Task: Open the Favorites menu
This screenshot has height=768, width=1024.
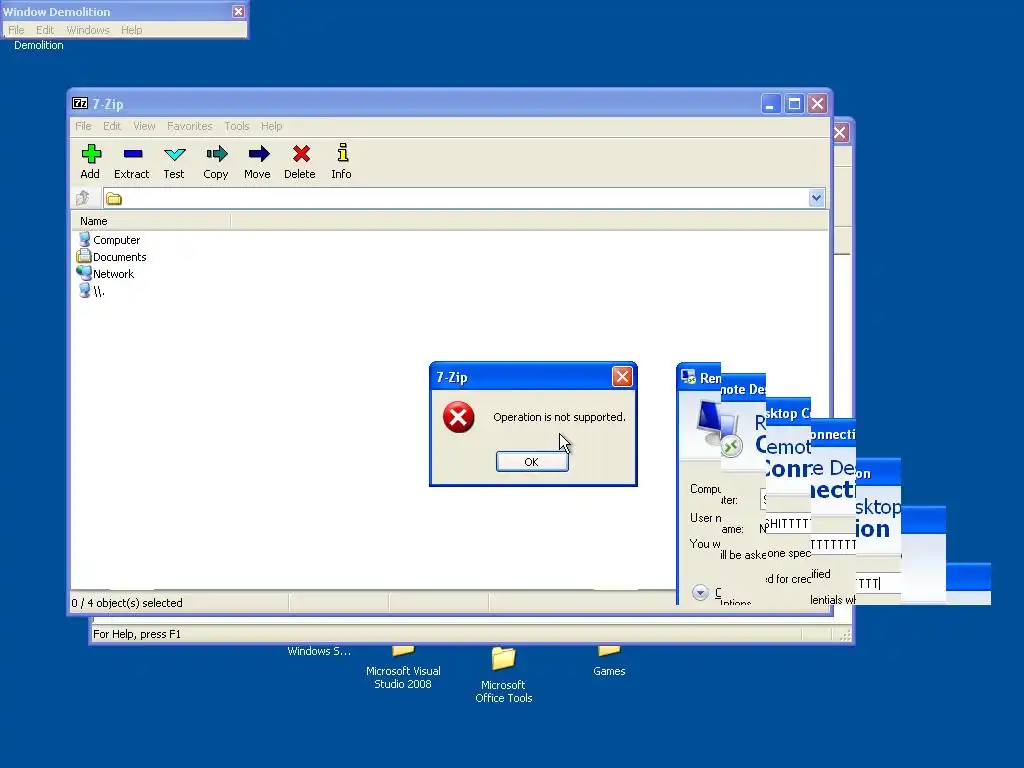Action: coord(189,126)
